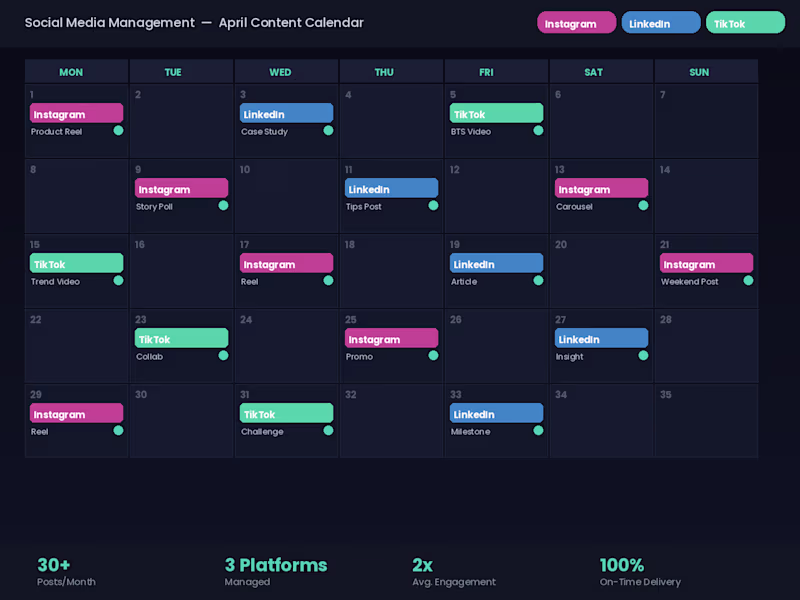
Task: Open the LinkedIn event on day 27
Action: coord(602,338)
